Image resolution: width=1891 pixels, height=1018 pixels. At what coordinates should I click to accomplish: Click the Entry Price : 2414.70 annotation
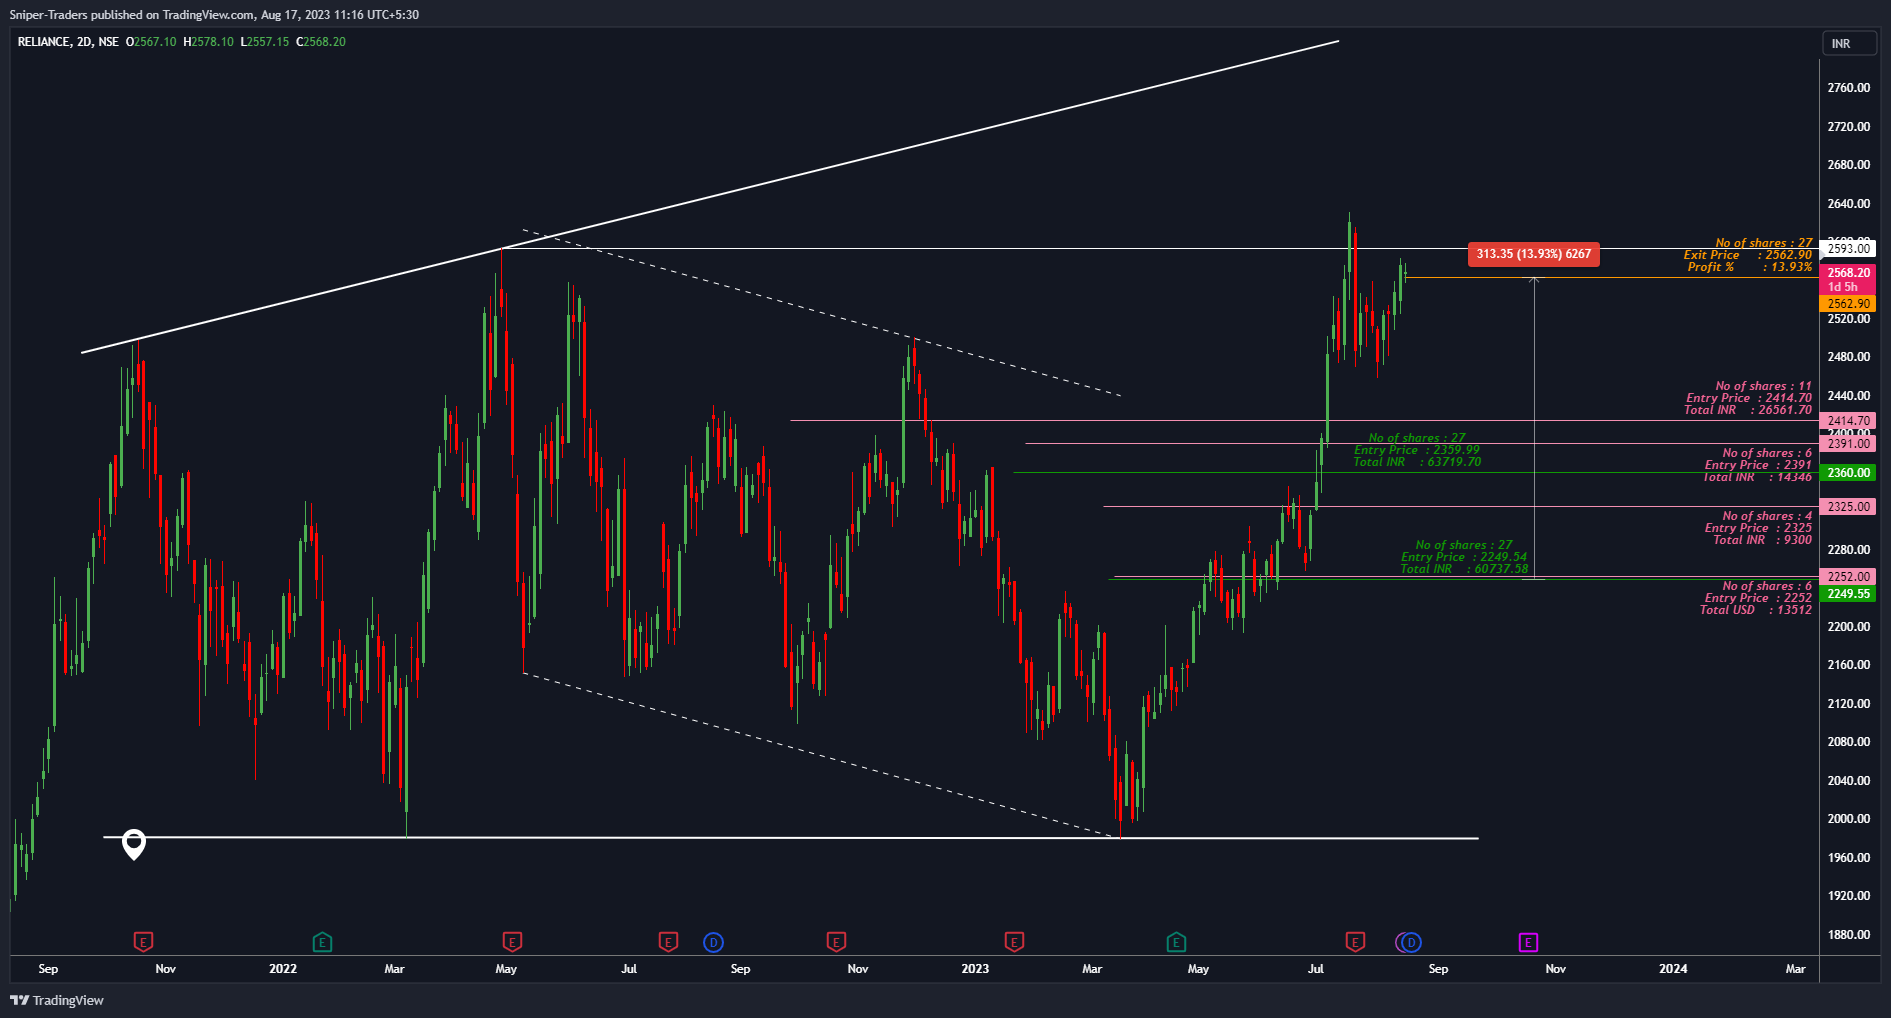tap(1749, 398)
